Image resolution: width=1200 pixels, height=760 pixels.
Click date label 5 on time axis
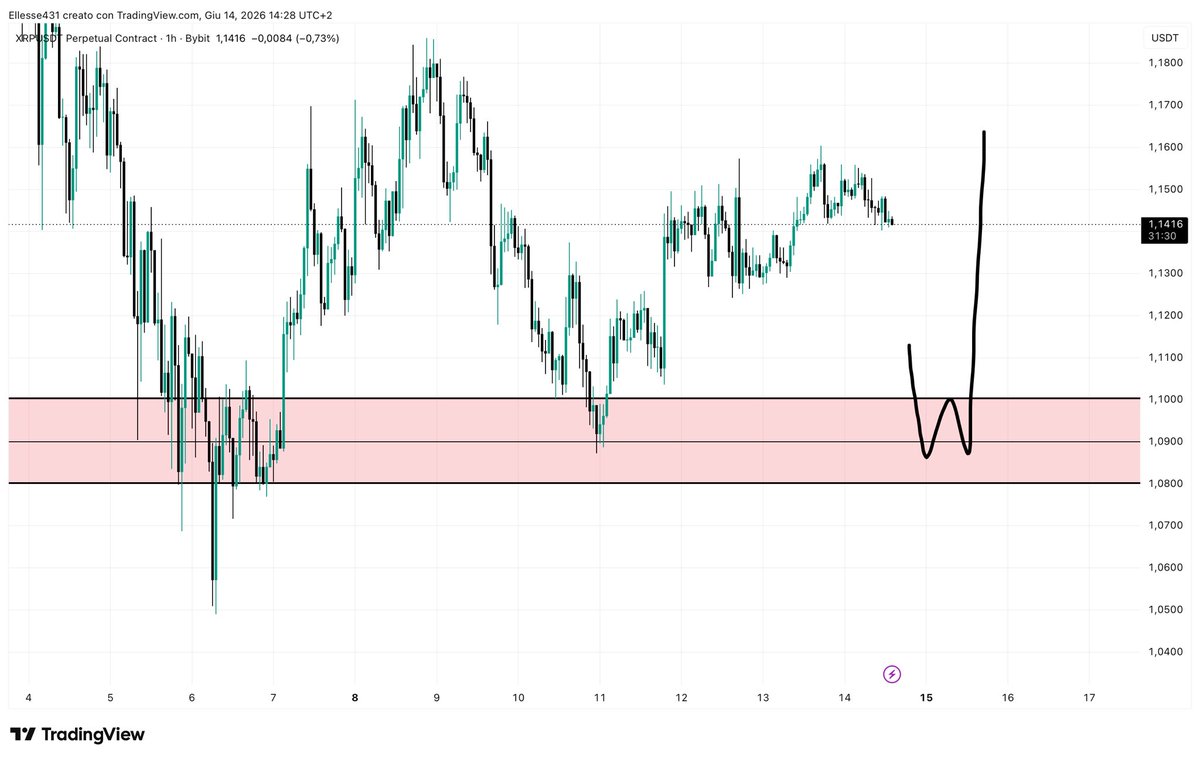[110, 698]
